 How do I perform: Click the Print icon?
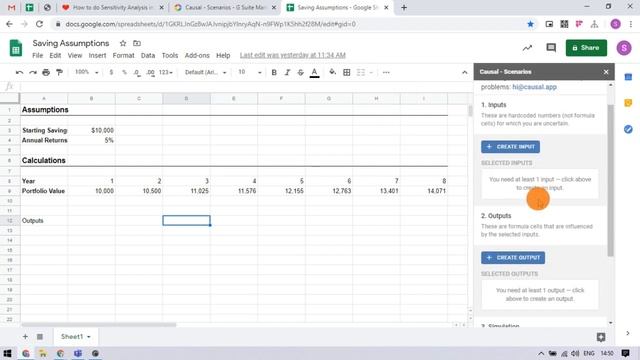[46, 72]
